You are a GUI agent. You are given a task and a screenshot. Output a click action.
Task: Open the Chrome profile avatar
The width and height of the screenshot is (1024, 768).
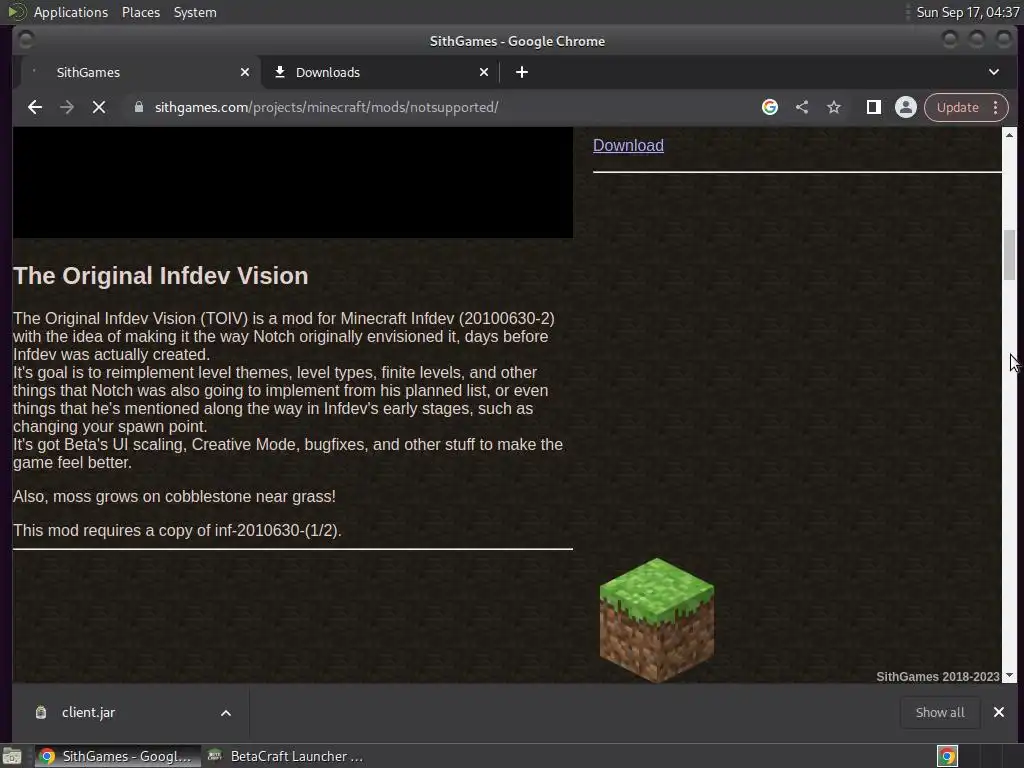coord(906,107)
